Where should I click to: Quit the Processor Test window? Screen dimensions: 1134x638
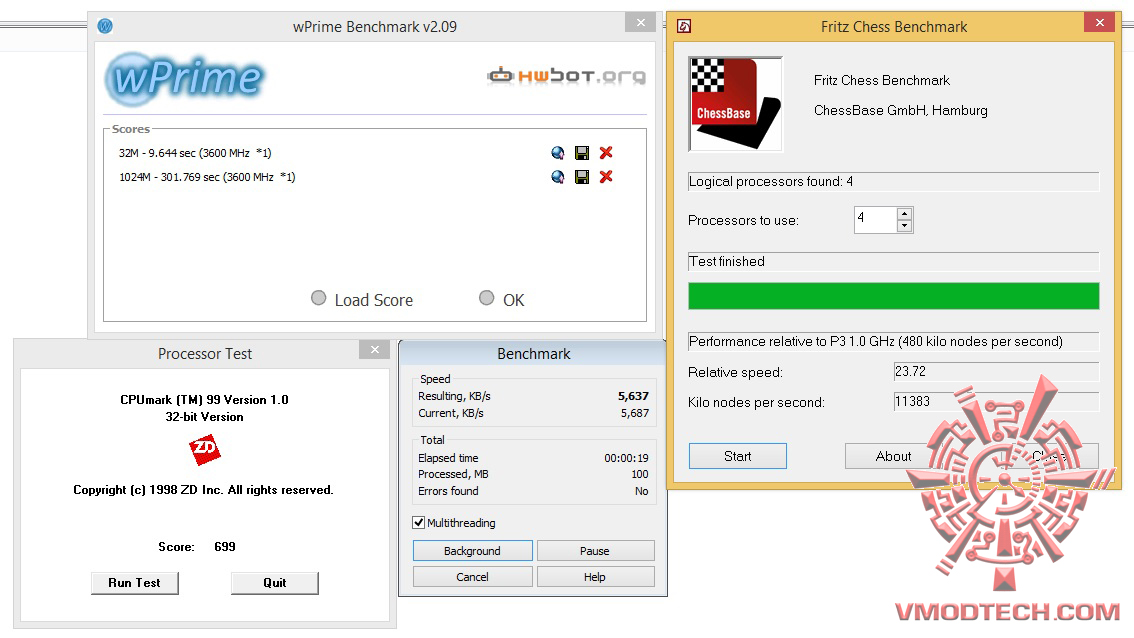coord(275,583)
